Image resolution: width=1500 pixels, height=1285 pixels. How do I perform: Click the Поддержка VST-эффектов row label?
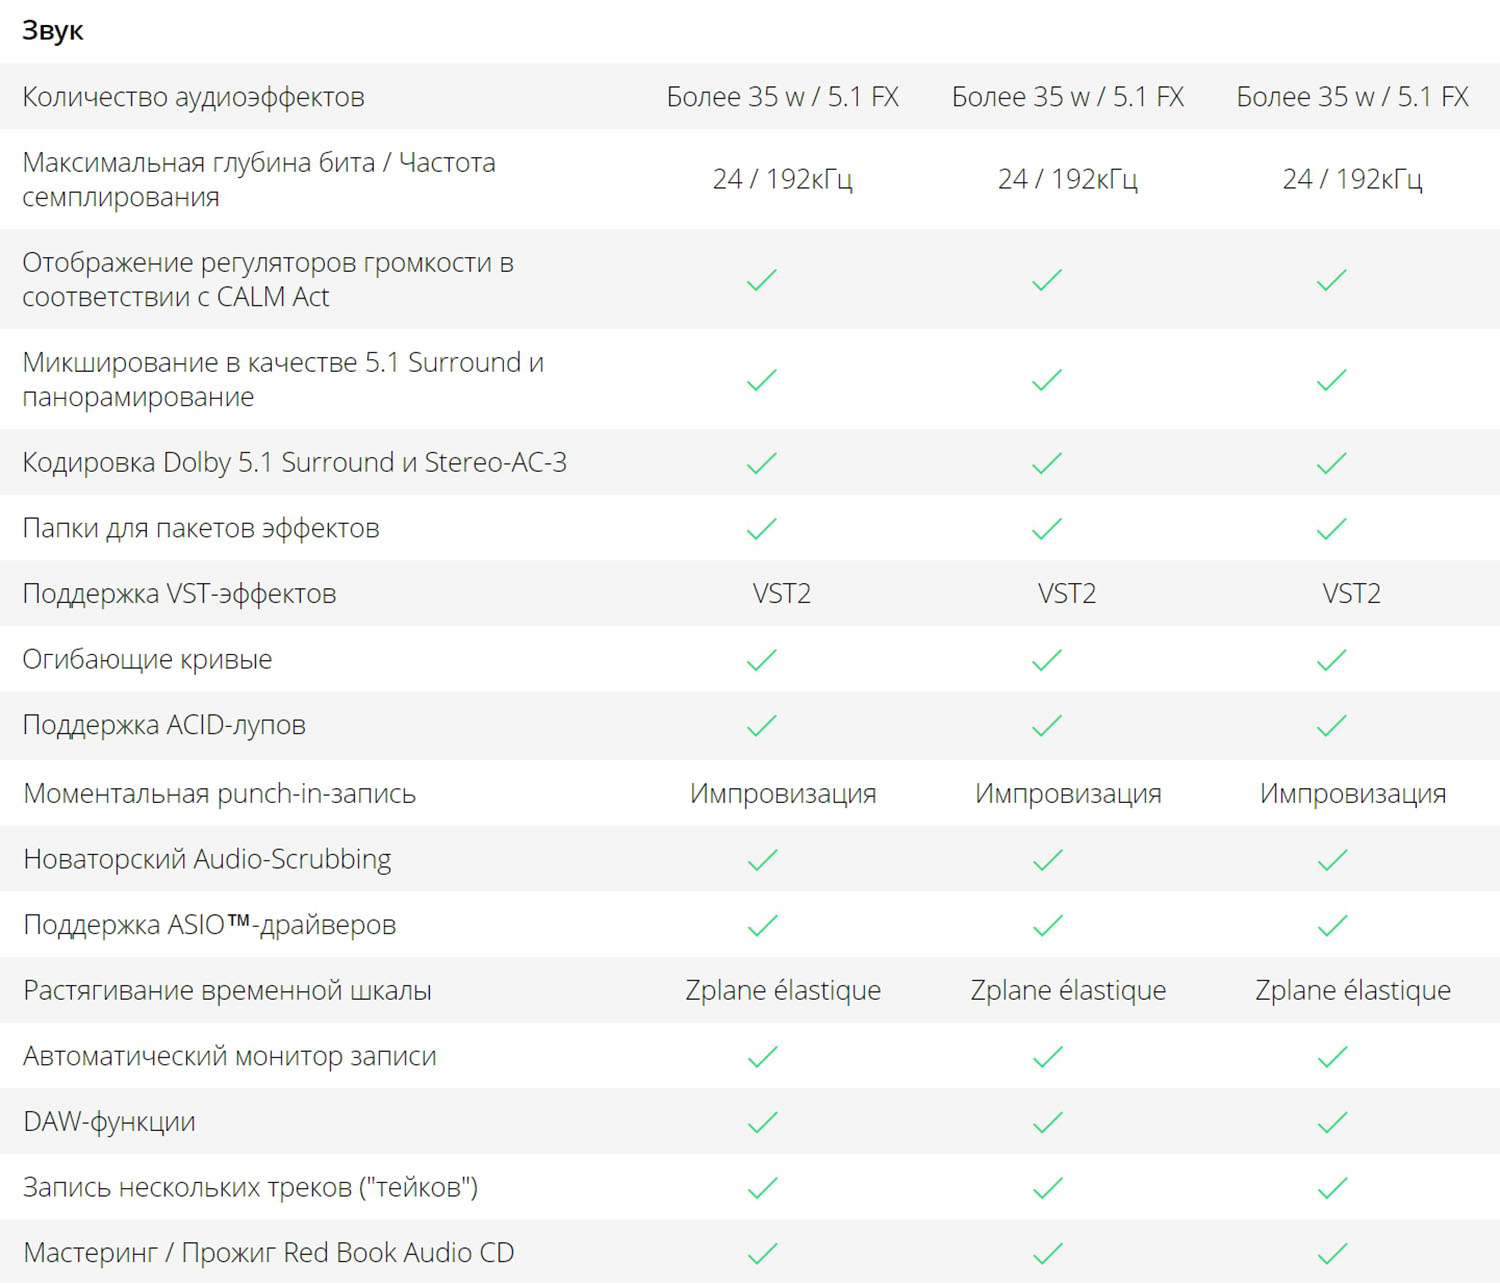179,594
